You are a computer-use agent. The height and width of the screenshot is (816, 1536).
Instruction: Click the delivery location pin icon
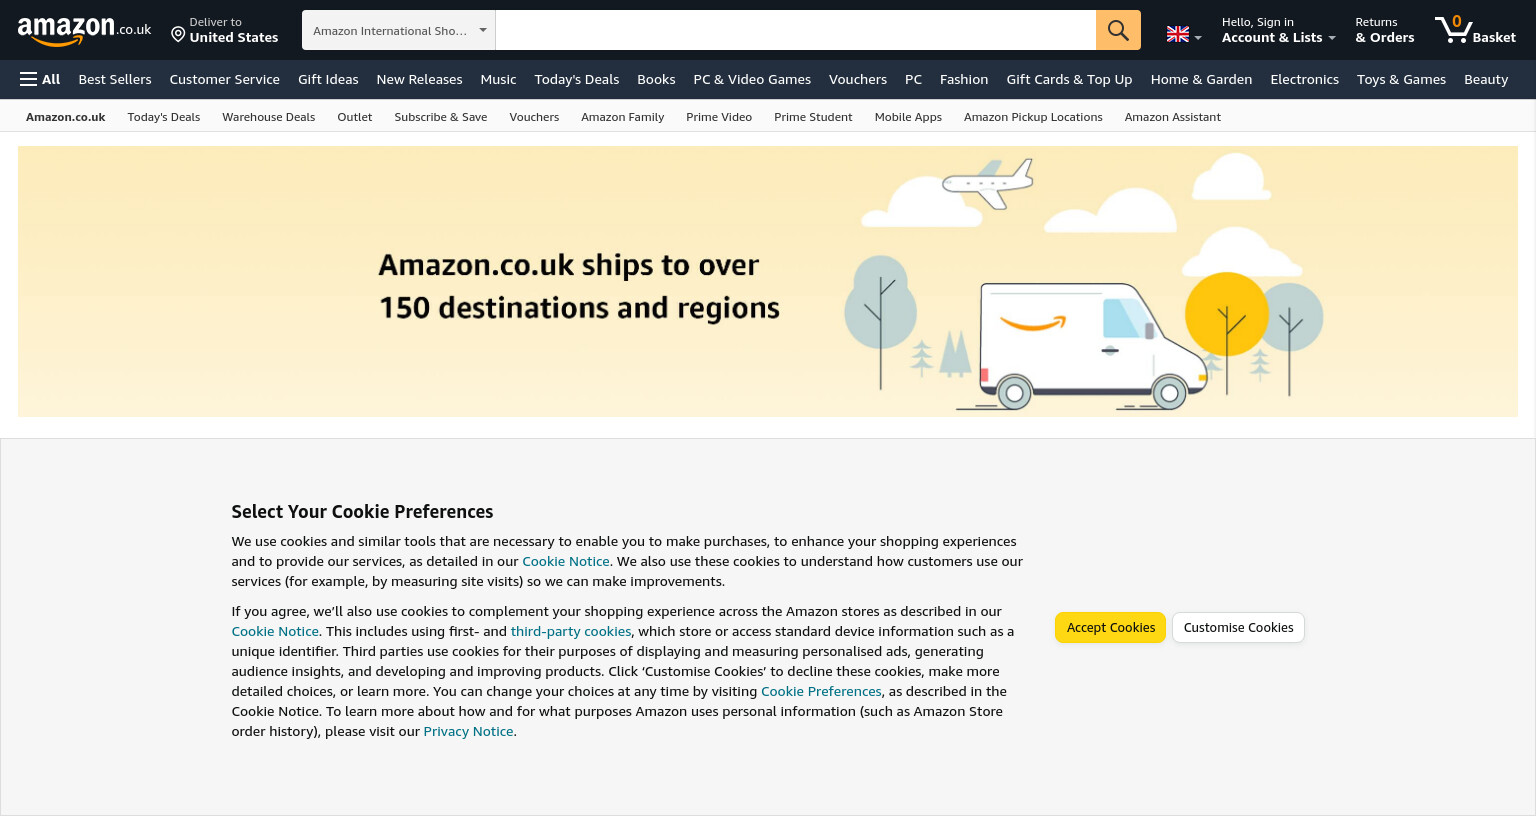178,35
